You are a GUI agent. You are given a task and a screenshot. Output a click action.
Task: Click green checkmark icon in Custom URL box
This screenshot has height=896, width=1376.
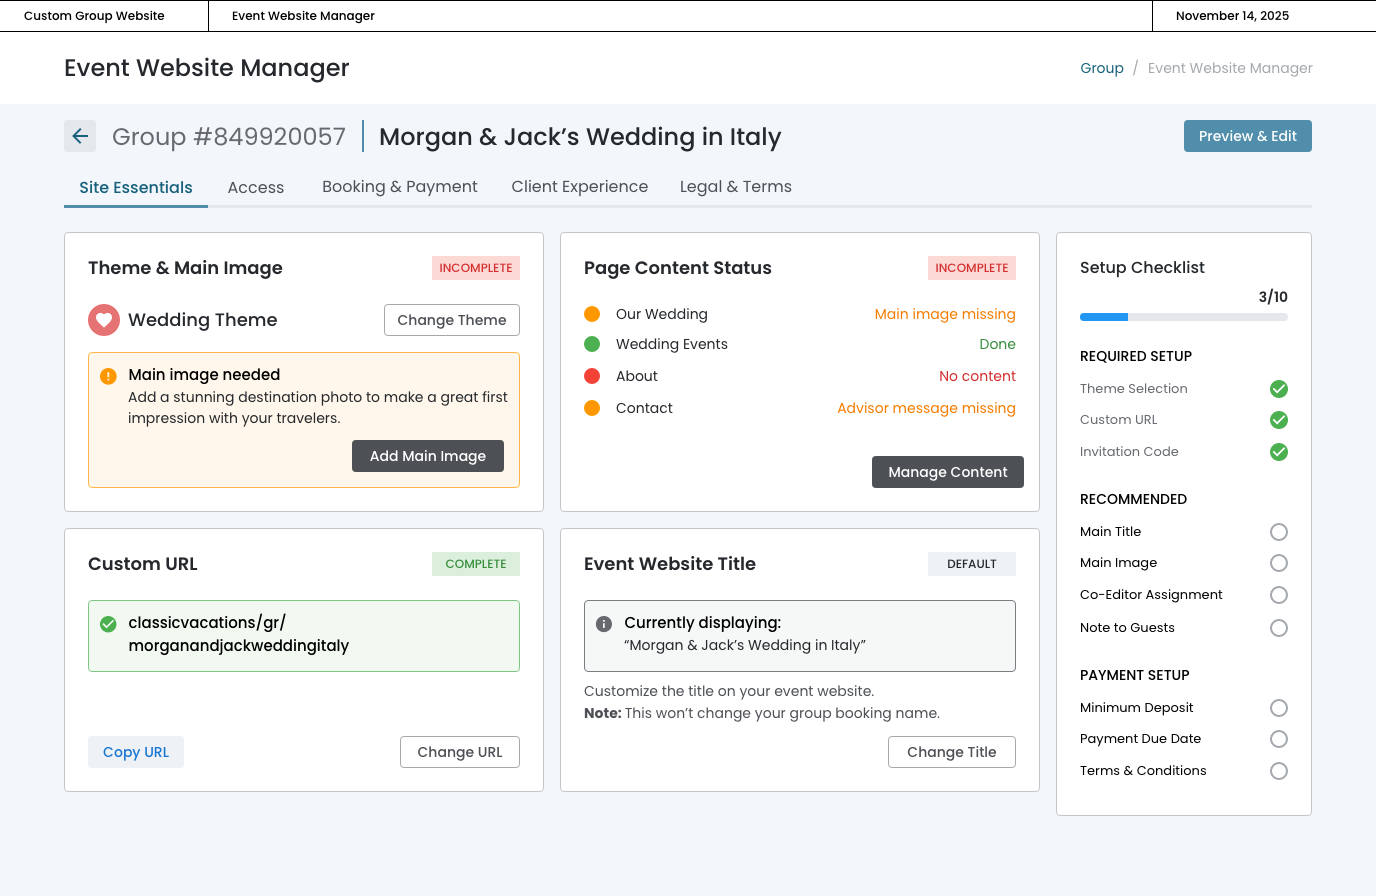(x=108, y=624)
